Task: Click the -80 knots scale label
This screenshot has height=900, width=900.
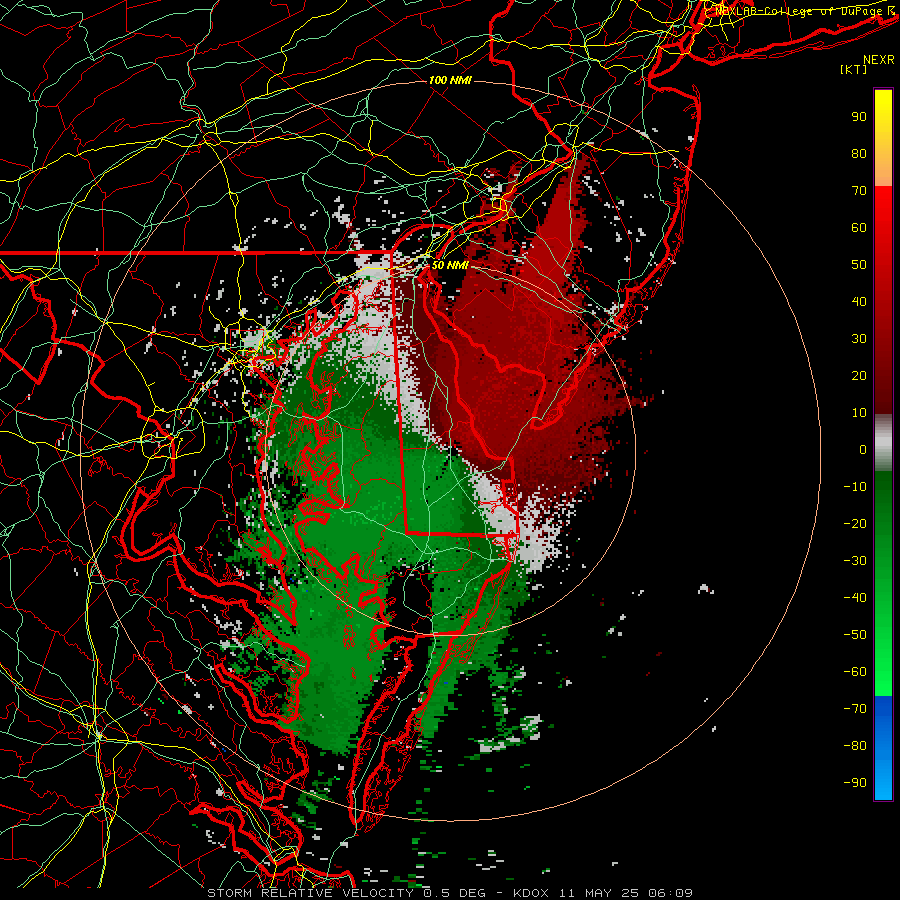Action: click(855, 746)
